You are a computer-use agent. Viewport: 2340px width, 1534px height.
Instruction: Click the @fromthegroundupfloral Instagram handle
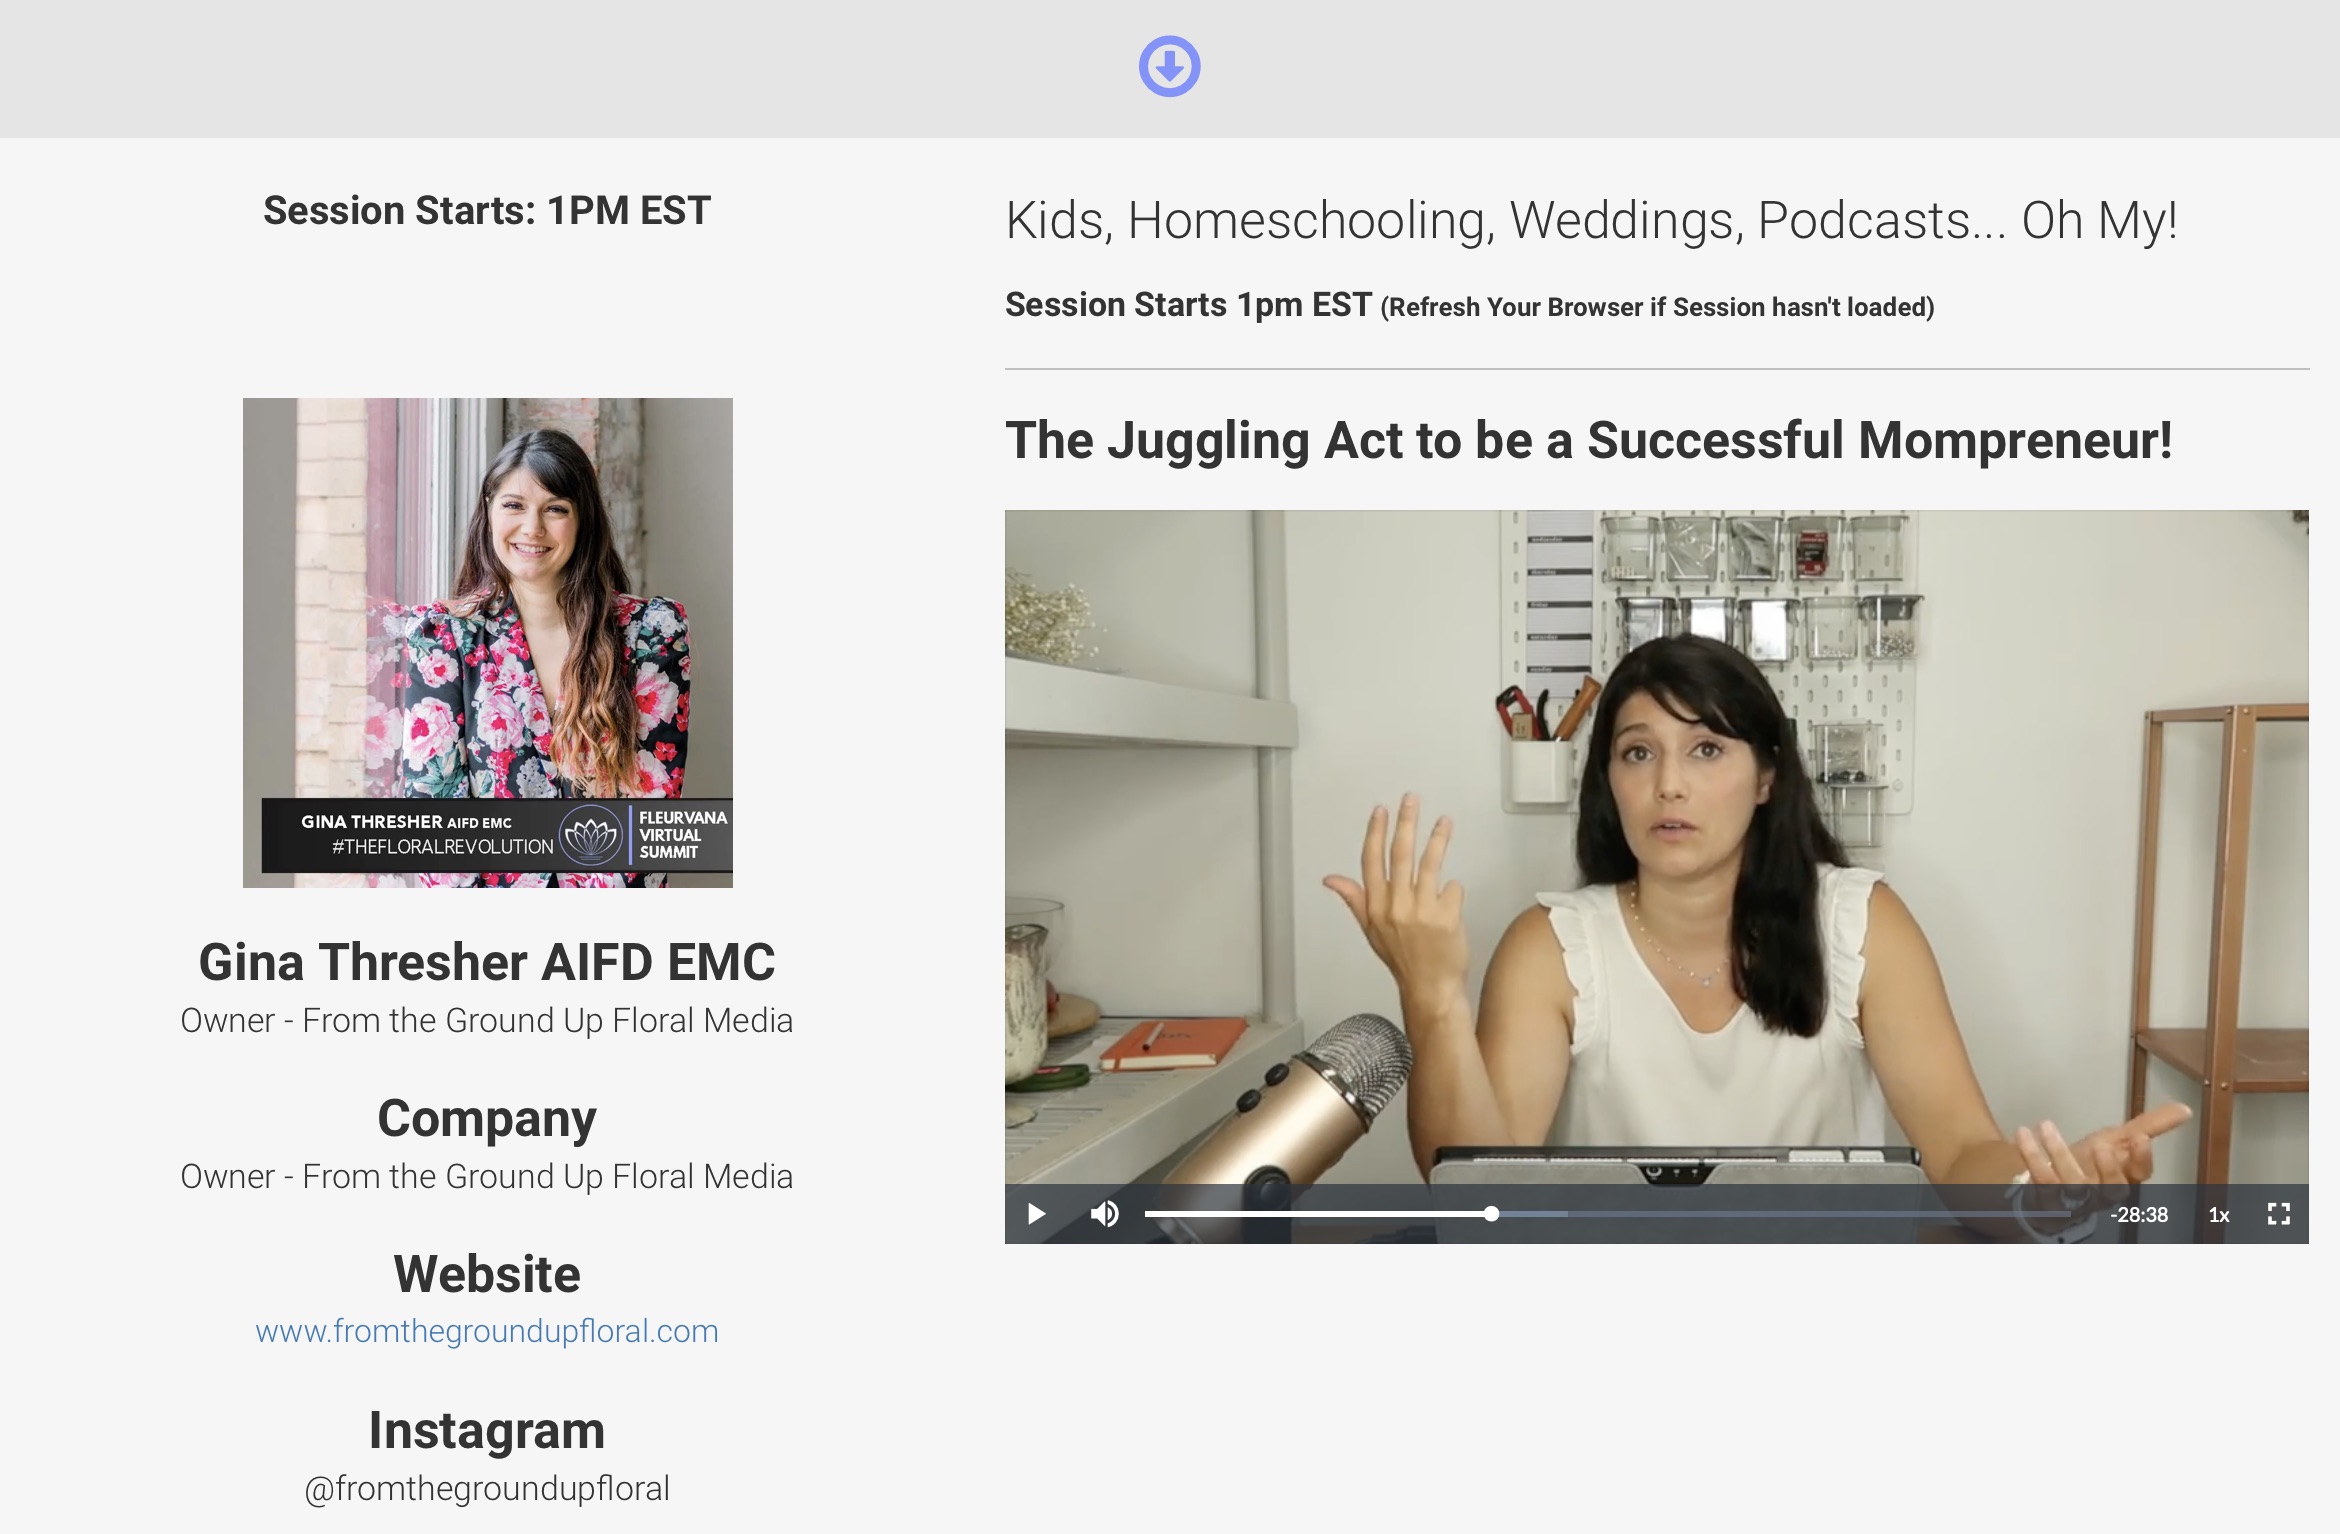point(487,1488)
